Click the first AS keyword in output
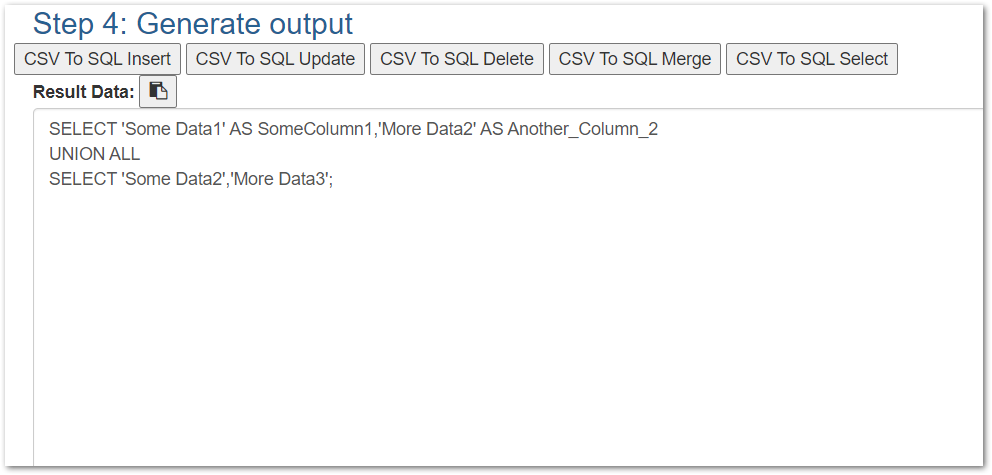 (x=240, y=129)
